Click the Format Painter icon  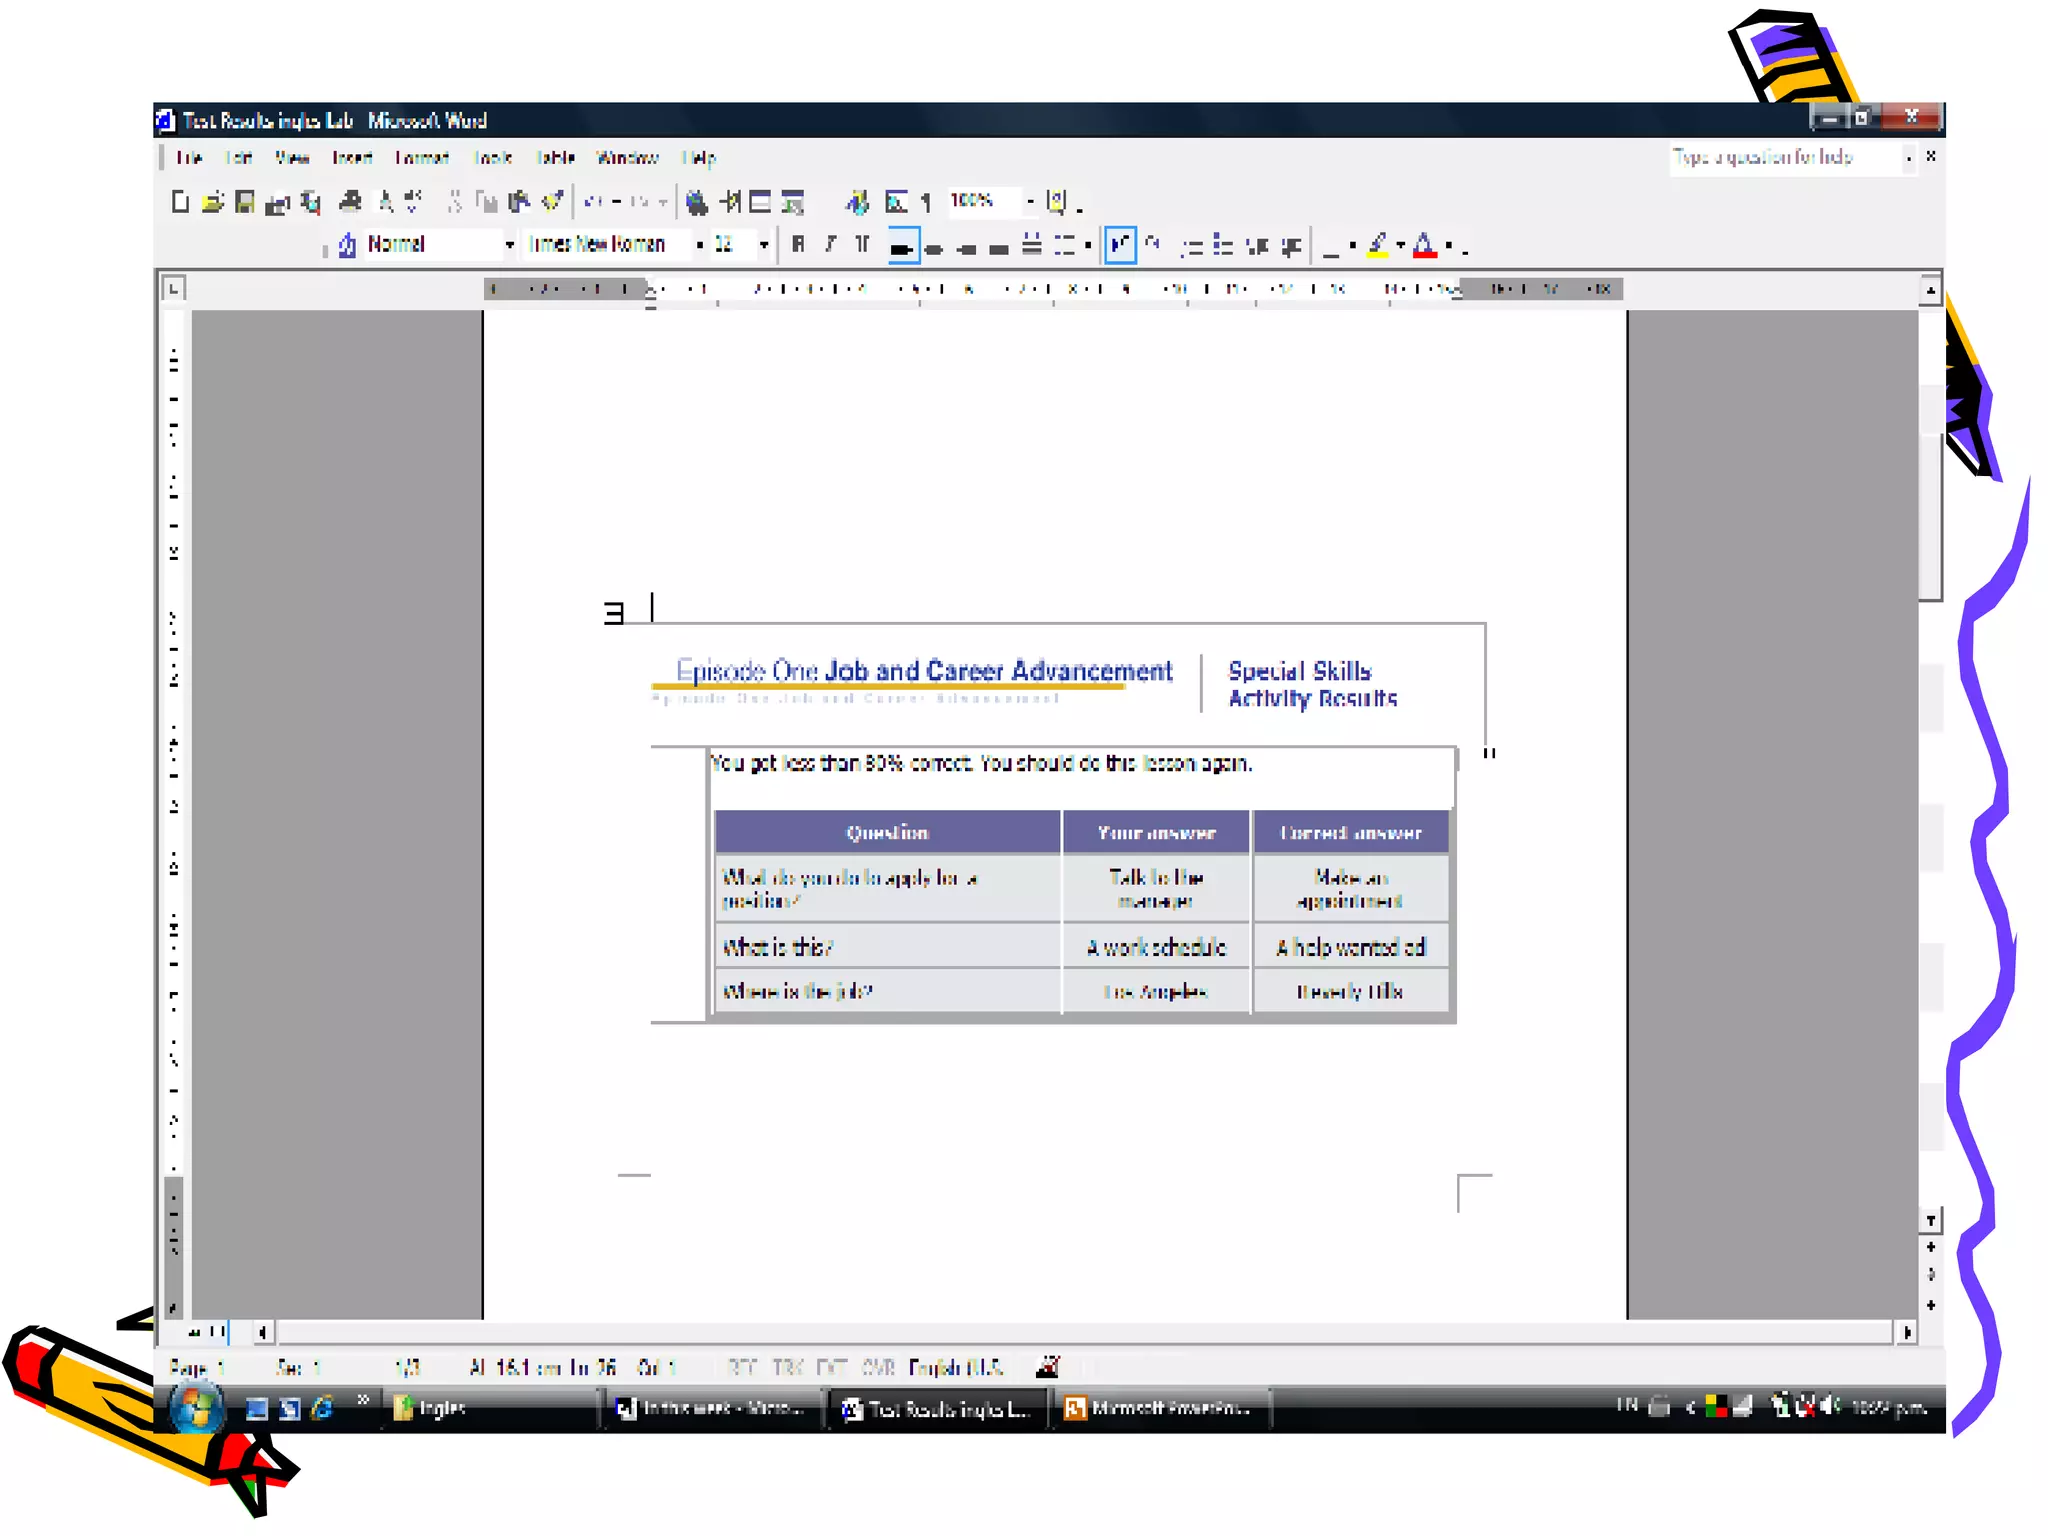coord(552,203)
